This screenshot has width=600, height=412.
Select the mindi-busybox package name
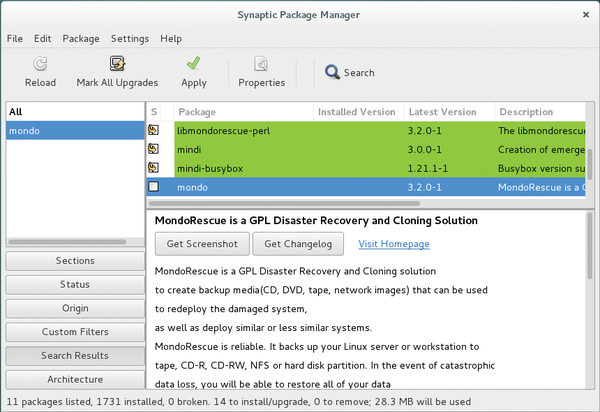coord(210,168)
